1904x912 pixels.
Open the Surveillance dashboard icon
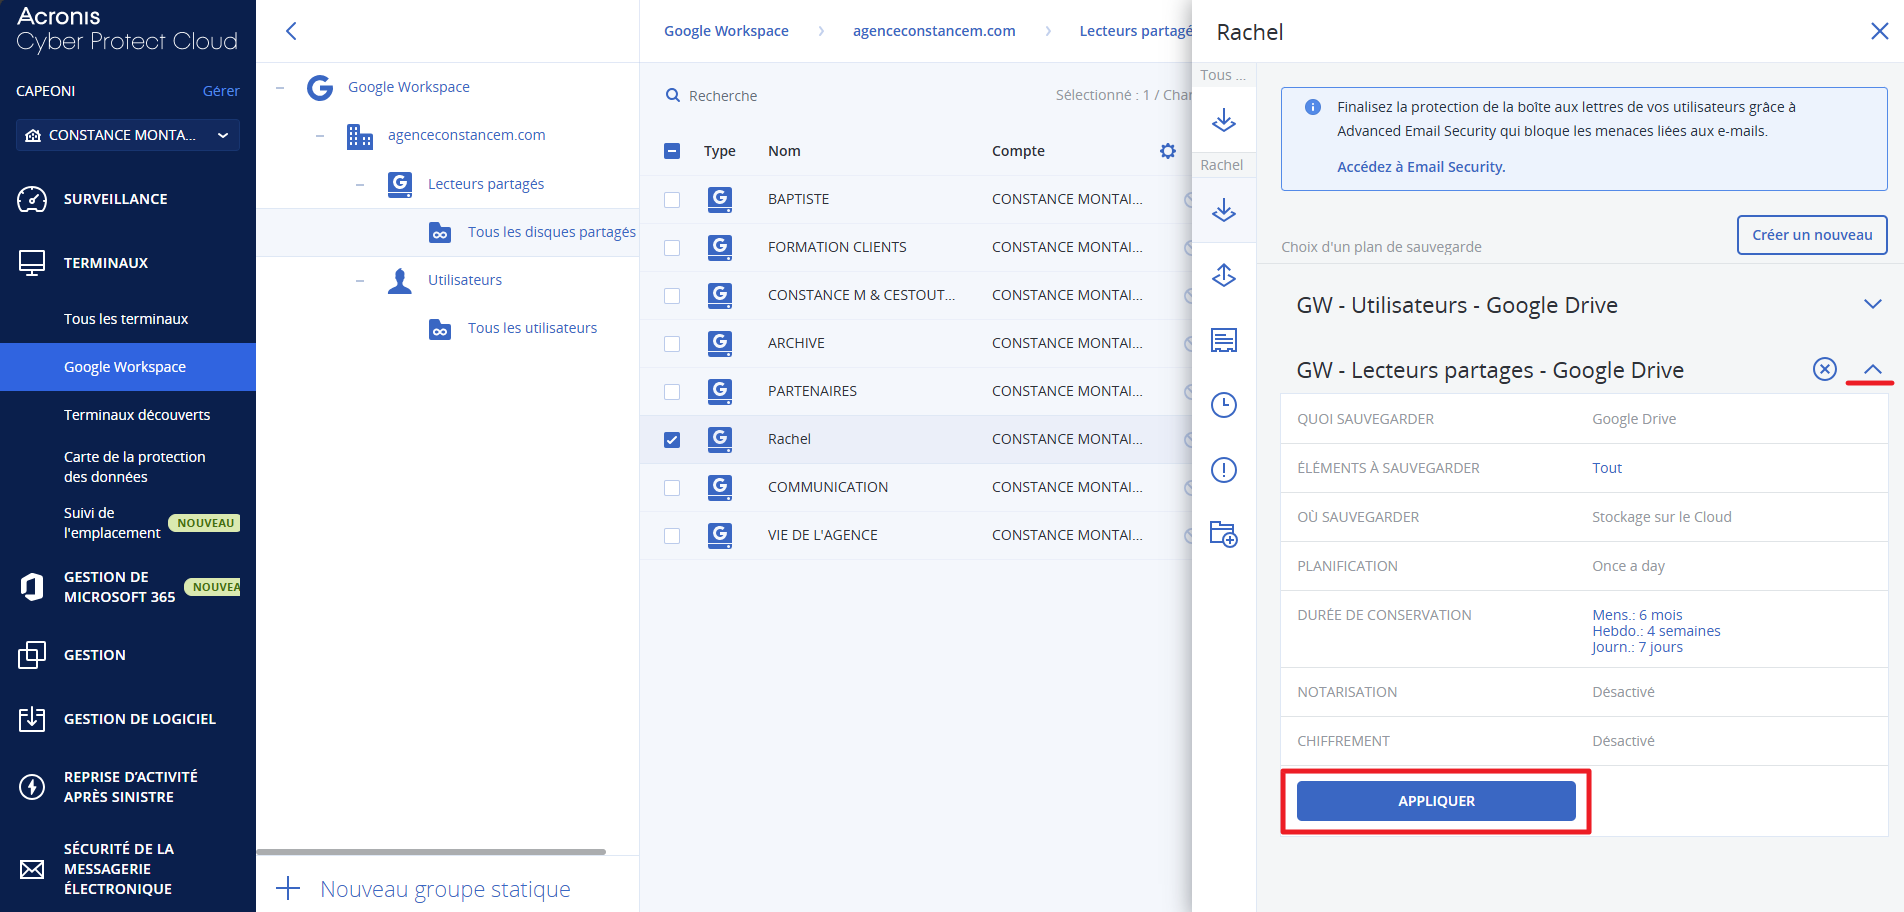pyautogui.click(x=32, y=199)
